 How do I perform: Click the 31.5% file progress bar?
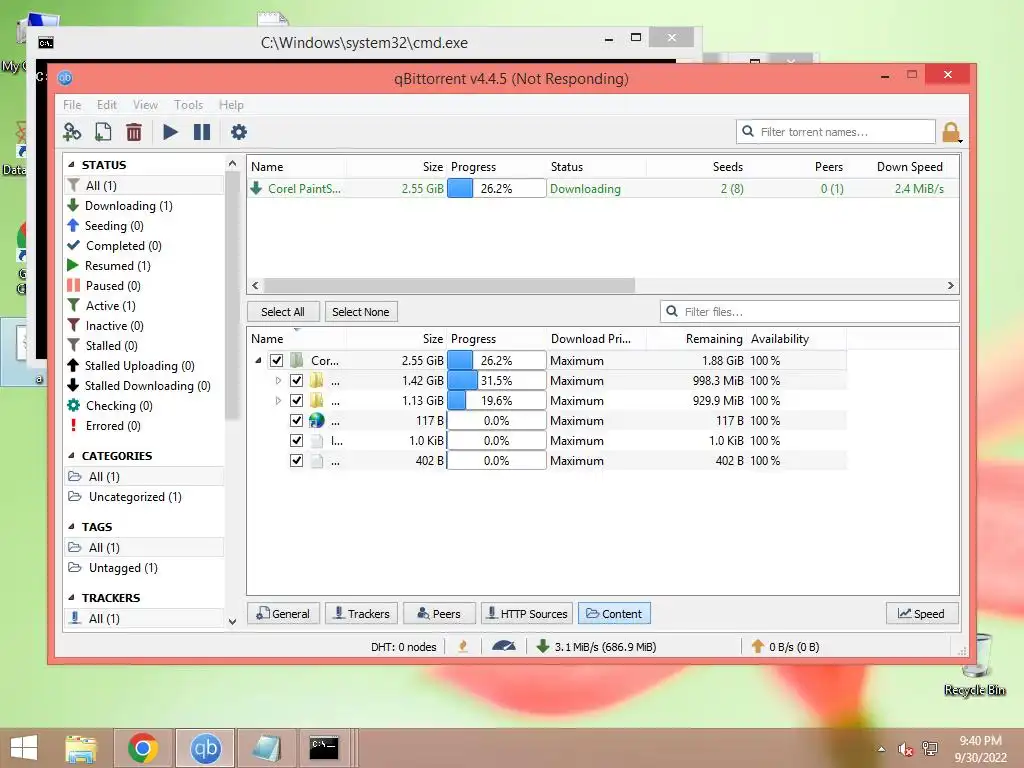click(496, 381)
